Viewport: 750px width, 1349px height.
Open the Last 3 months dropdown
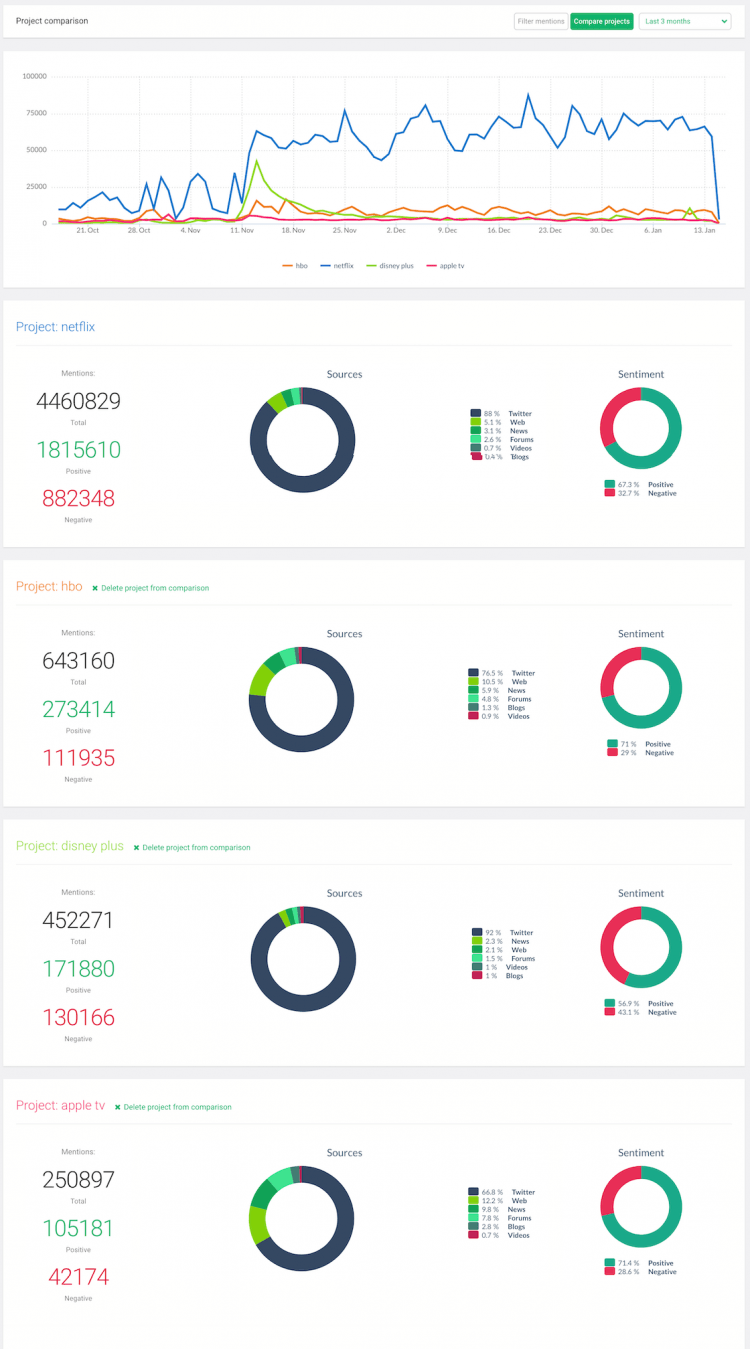(685, 21)
